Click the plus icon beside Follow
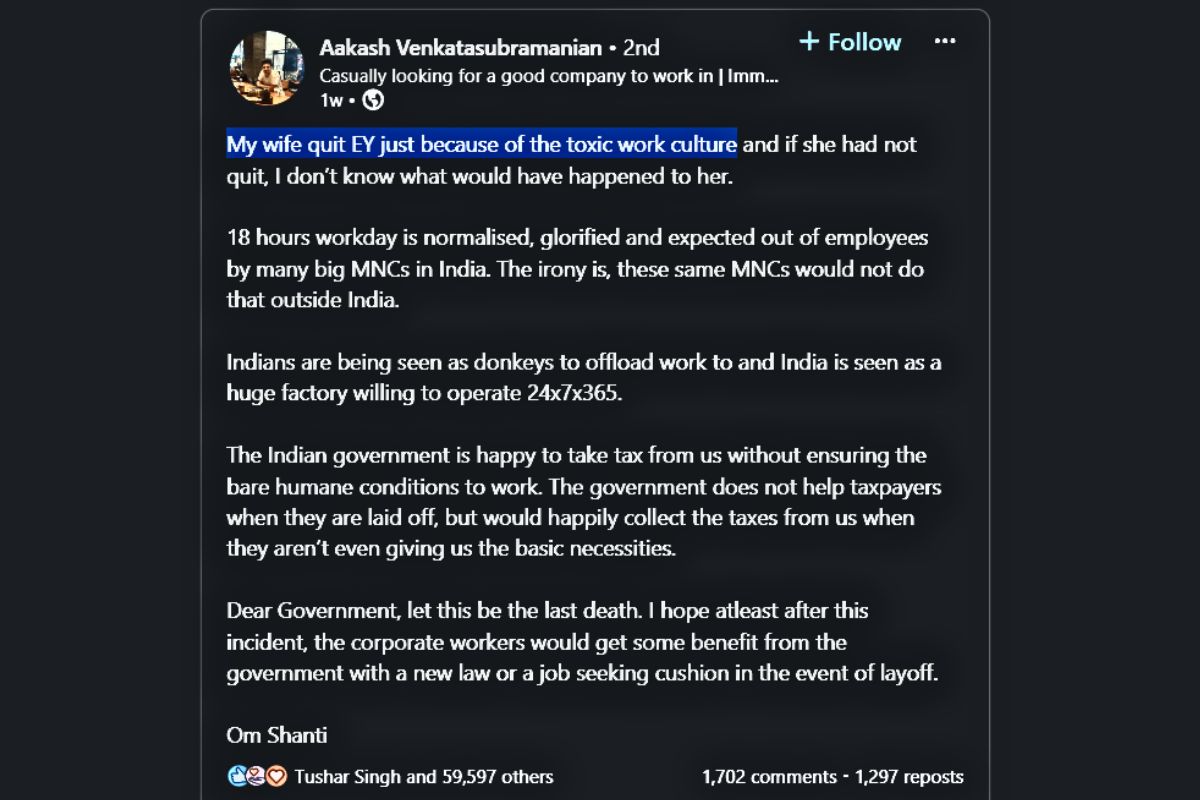This screenshot has width=1200, height=800. click(x=809, y=41)
